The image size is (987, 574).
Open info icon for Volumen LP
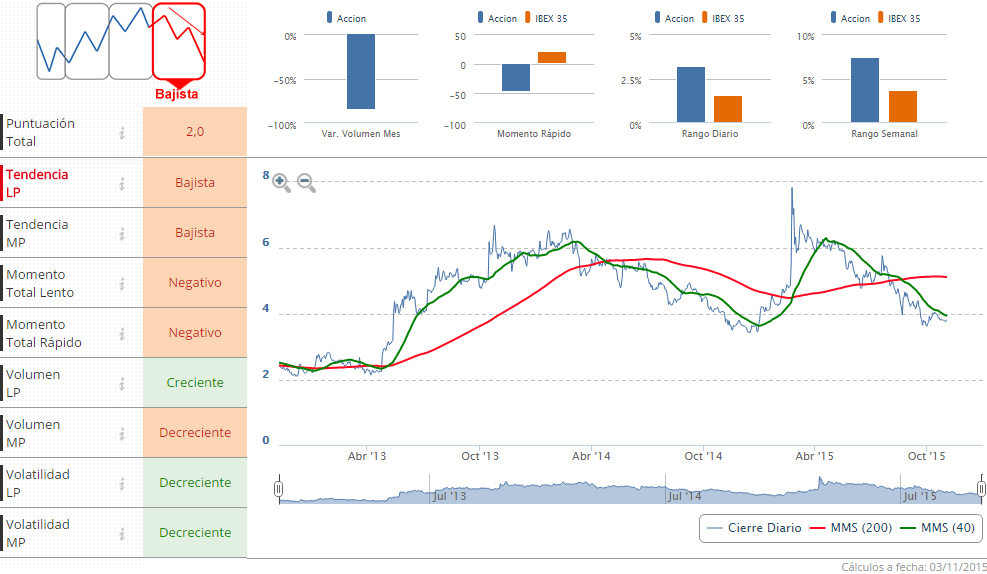pyautogui.click(x=121, y=383)
